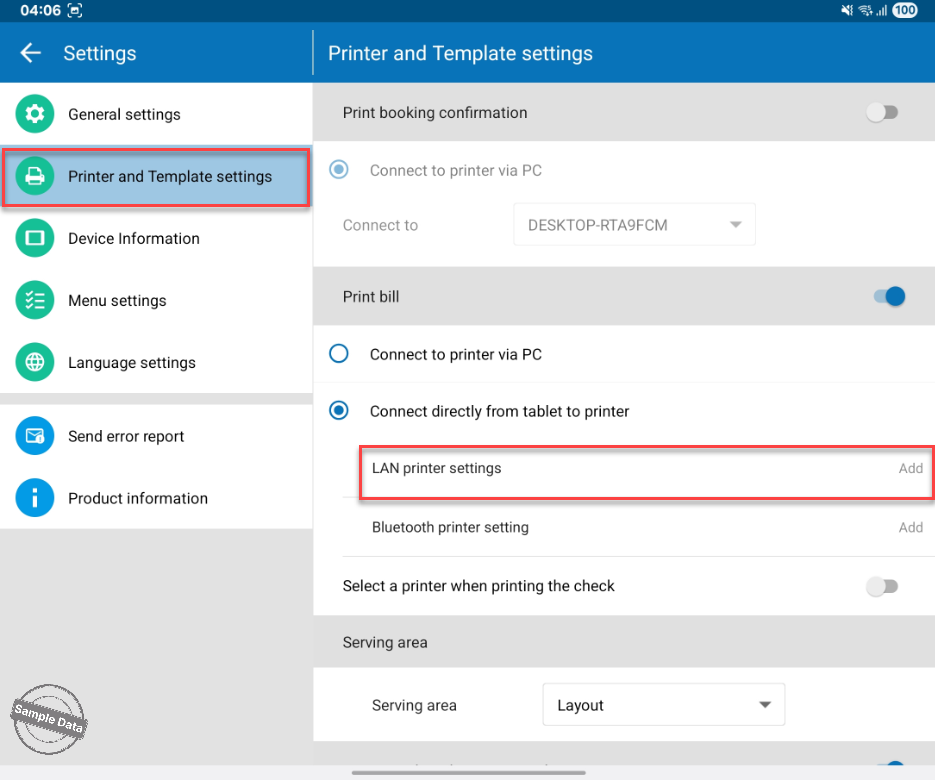Open Device Information tablet icon
This screenshot has height=780, width=935.
click(35, 238)
